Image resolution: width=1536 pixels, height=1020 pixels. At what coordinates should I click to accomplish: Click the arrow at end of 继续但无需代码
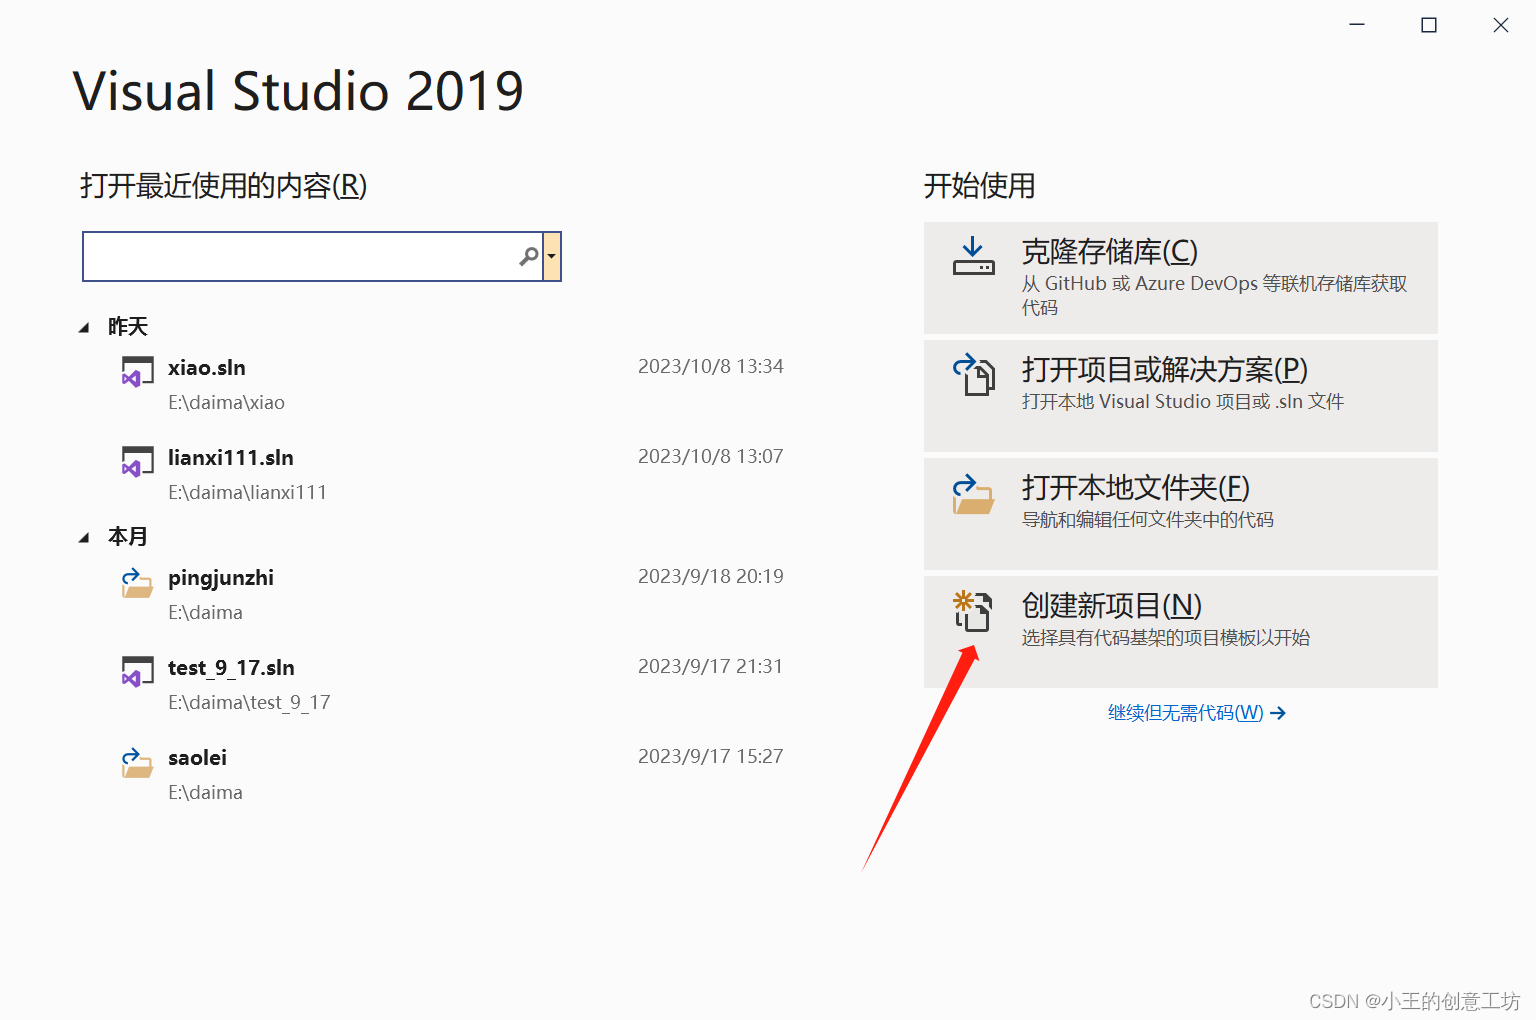click(1278, 713)
